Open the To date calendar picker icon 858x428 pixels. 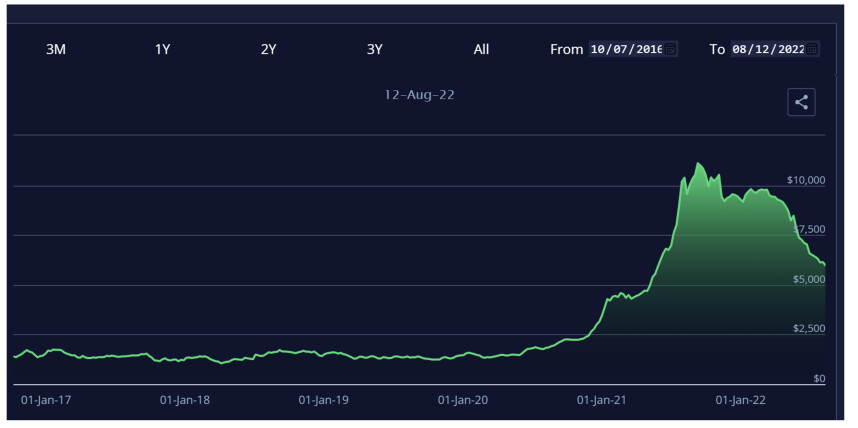click(812, 49)
